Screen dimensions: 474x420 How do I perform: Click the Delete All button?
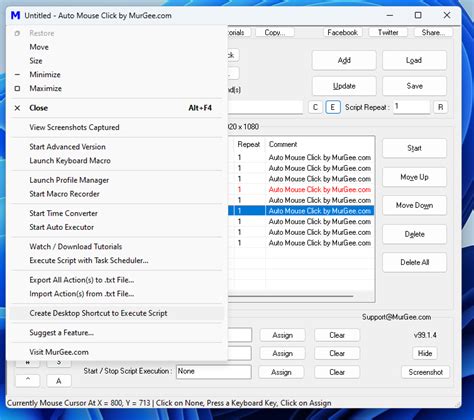(414, 262)
